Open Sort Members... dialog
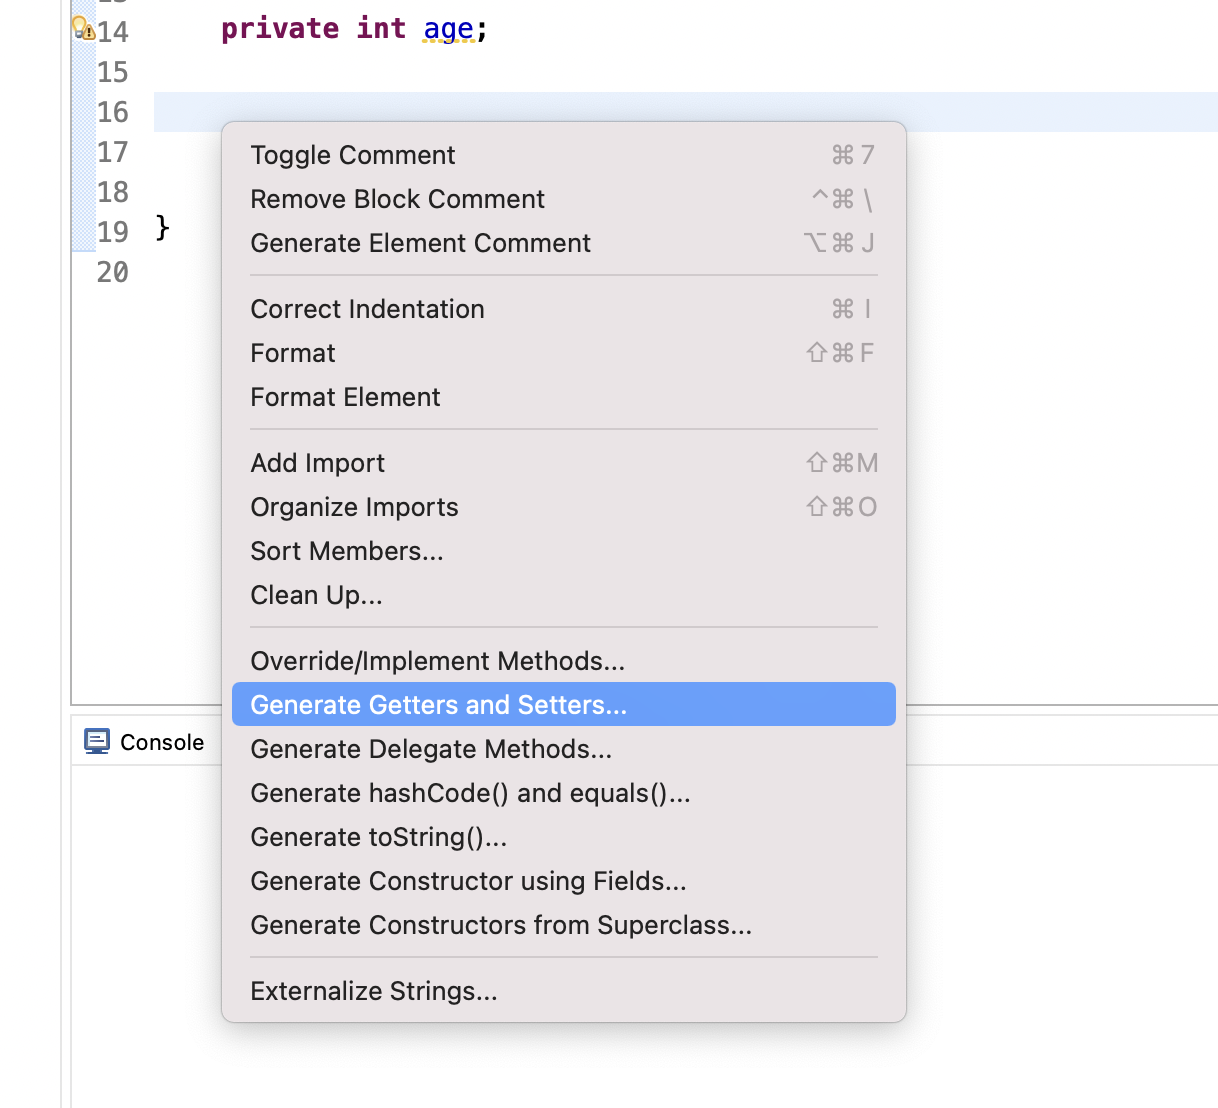The width and height of the screenshot is (1218, 1108). pos(563,551)
